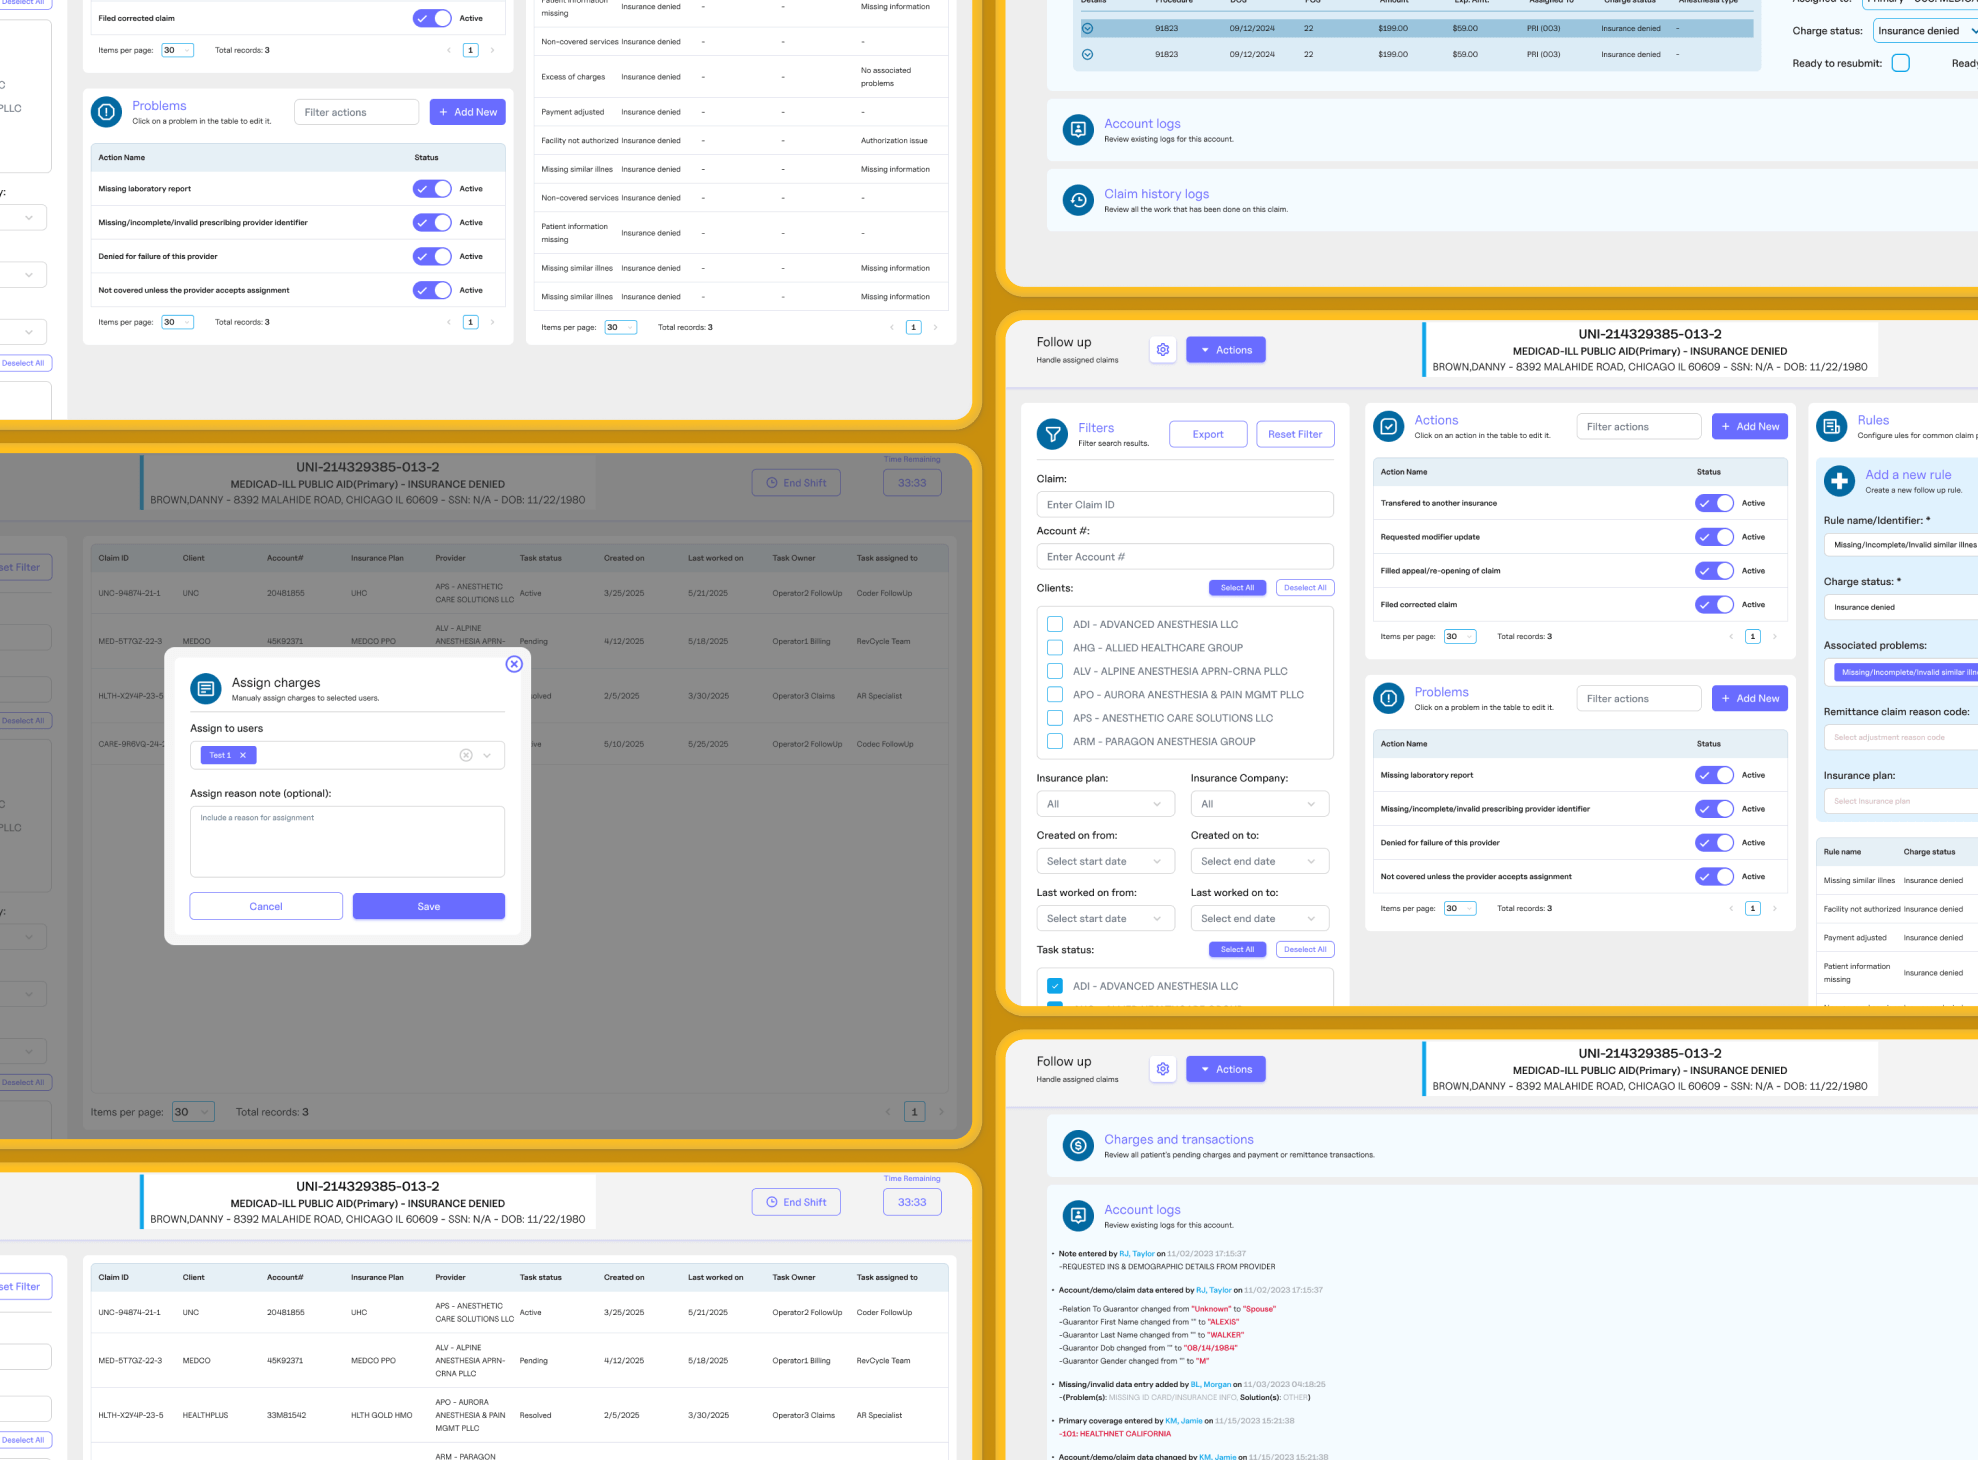Click the Rules panel icon

click(1831, 427)
